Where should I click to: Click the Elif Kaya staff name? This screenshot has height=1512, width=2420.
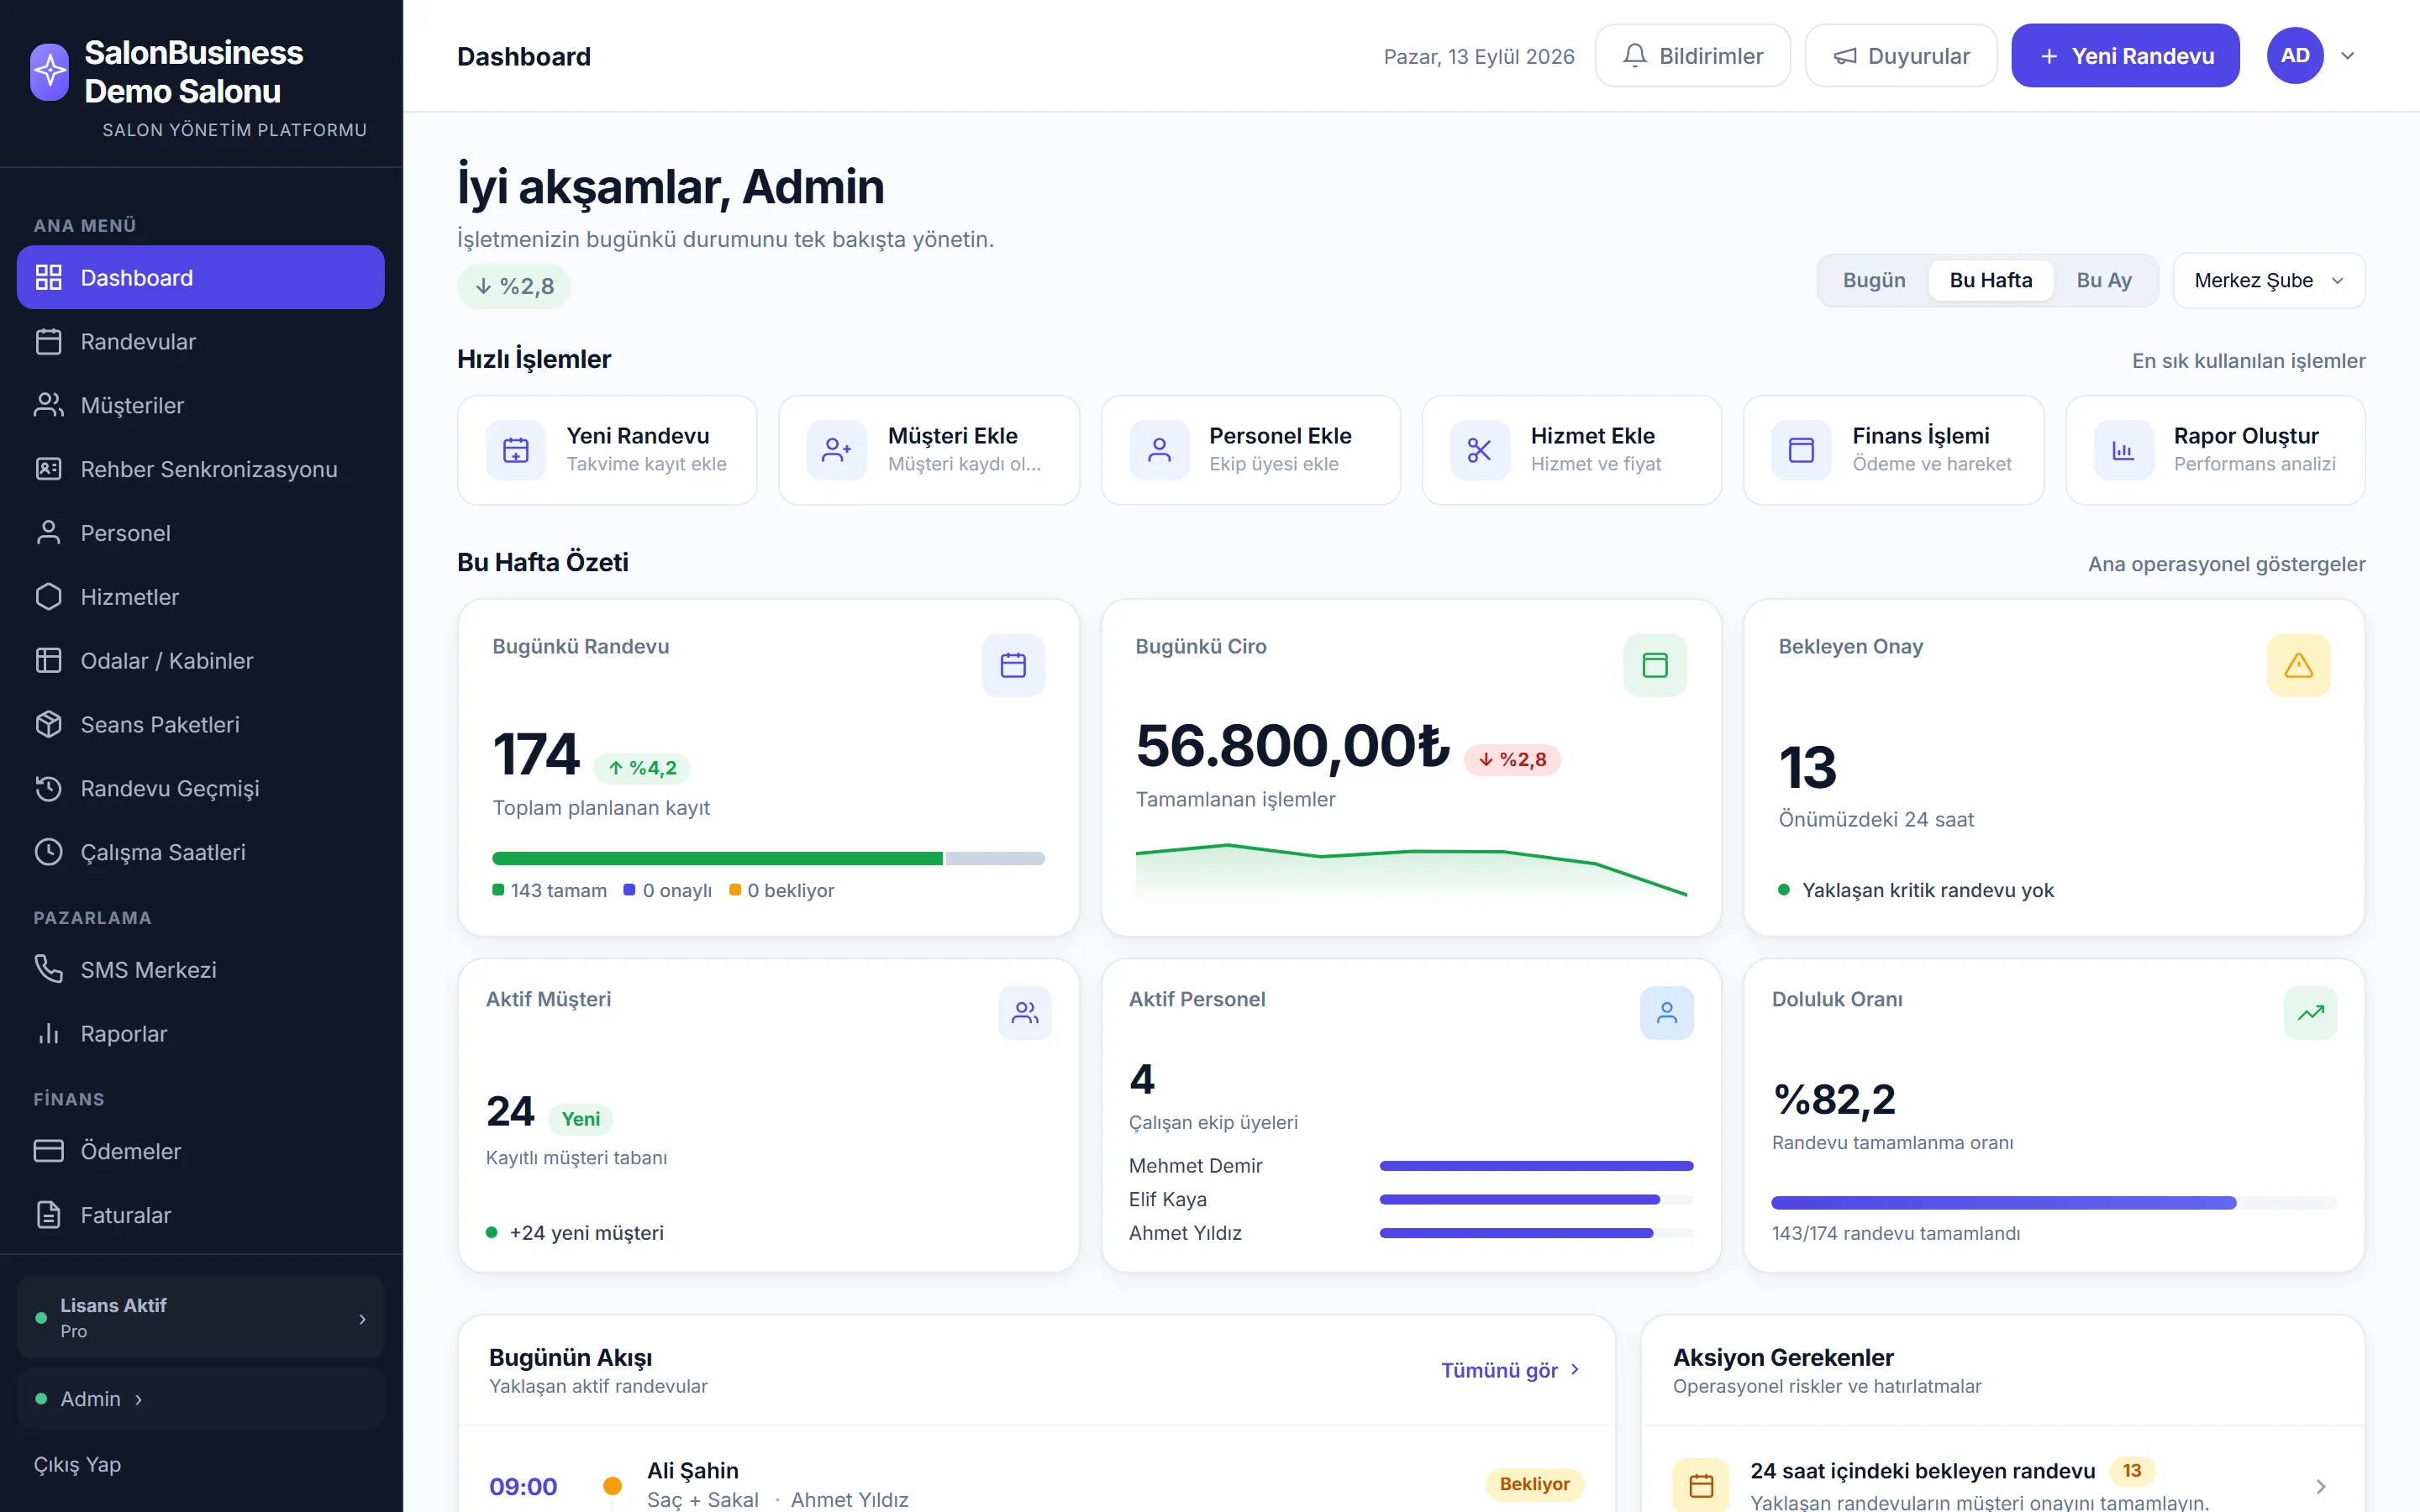coord(1168,1199)
